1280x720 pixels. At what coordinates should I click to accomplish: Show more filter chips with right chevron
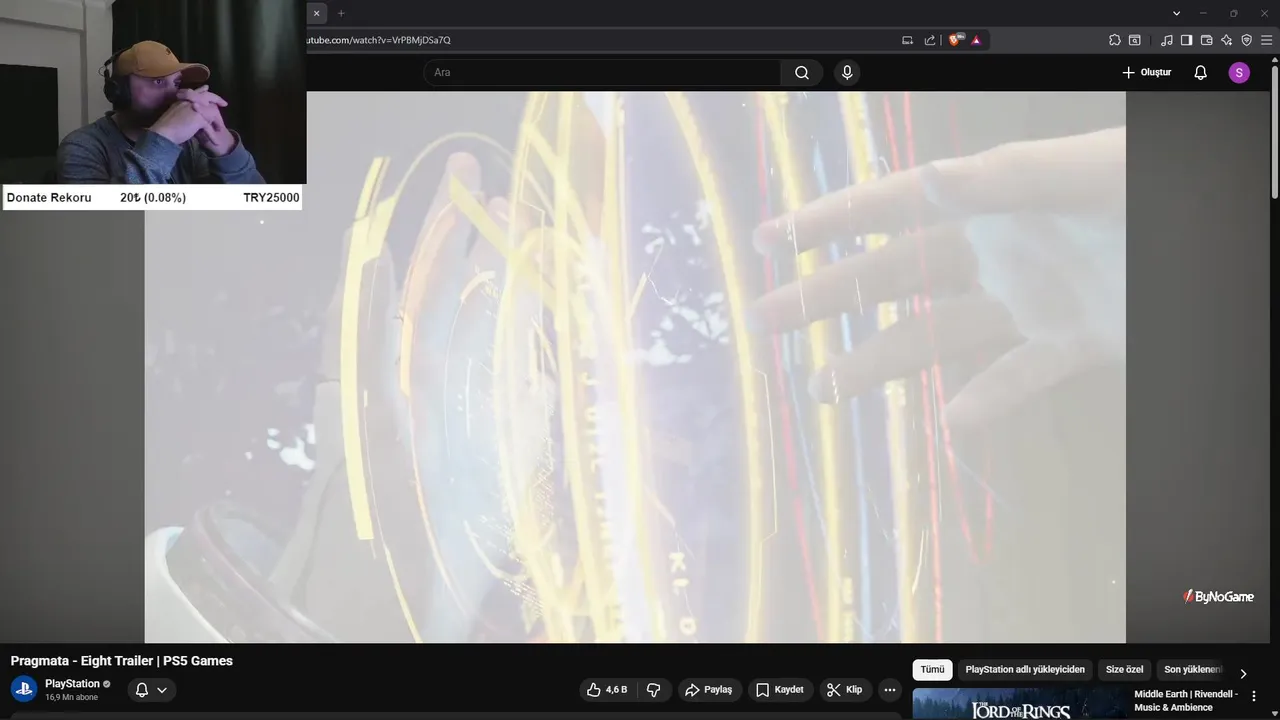click(x=1243, y=673)
